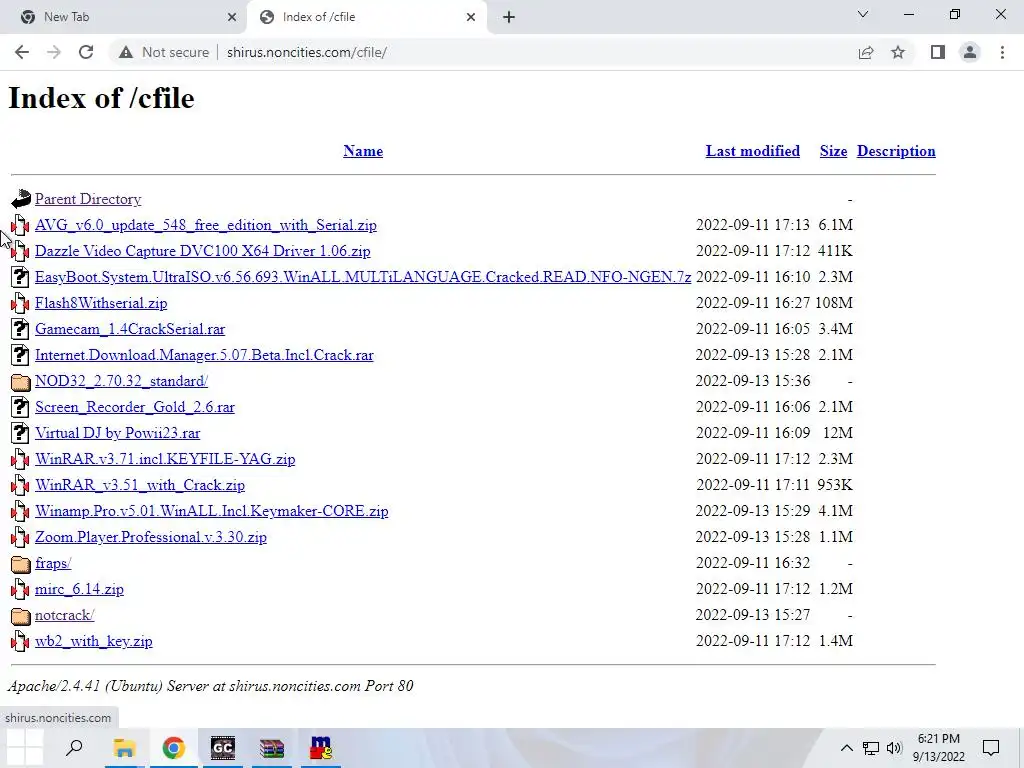This screenshot has width=1024, height=768.
Task: Click the folder icon beside fraps
Action: click(21, 564)
